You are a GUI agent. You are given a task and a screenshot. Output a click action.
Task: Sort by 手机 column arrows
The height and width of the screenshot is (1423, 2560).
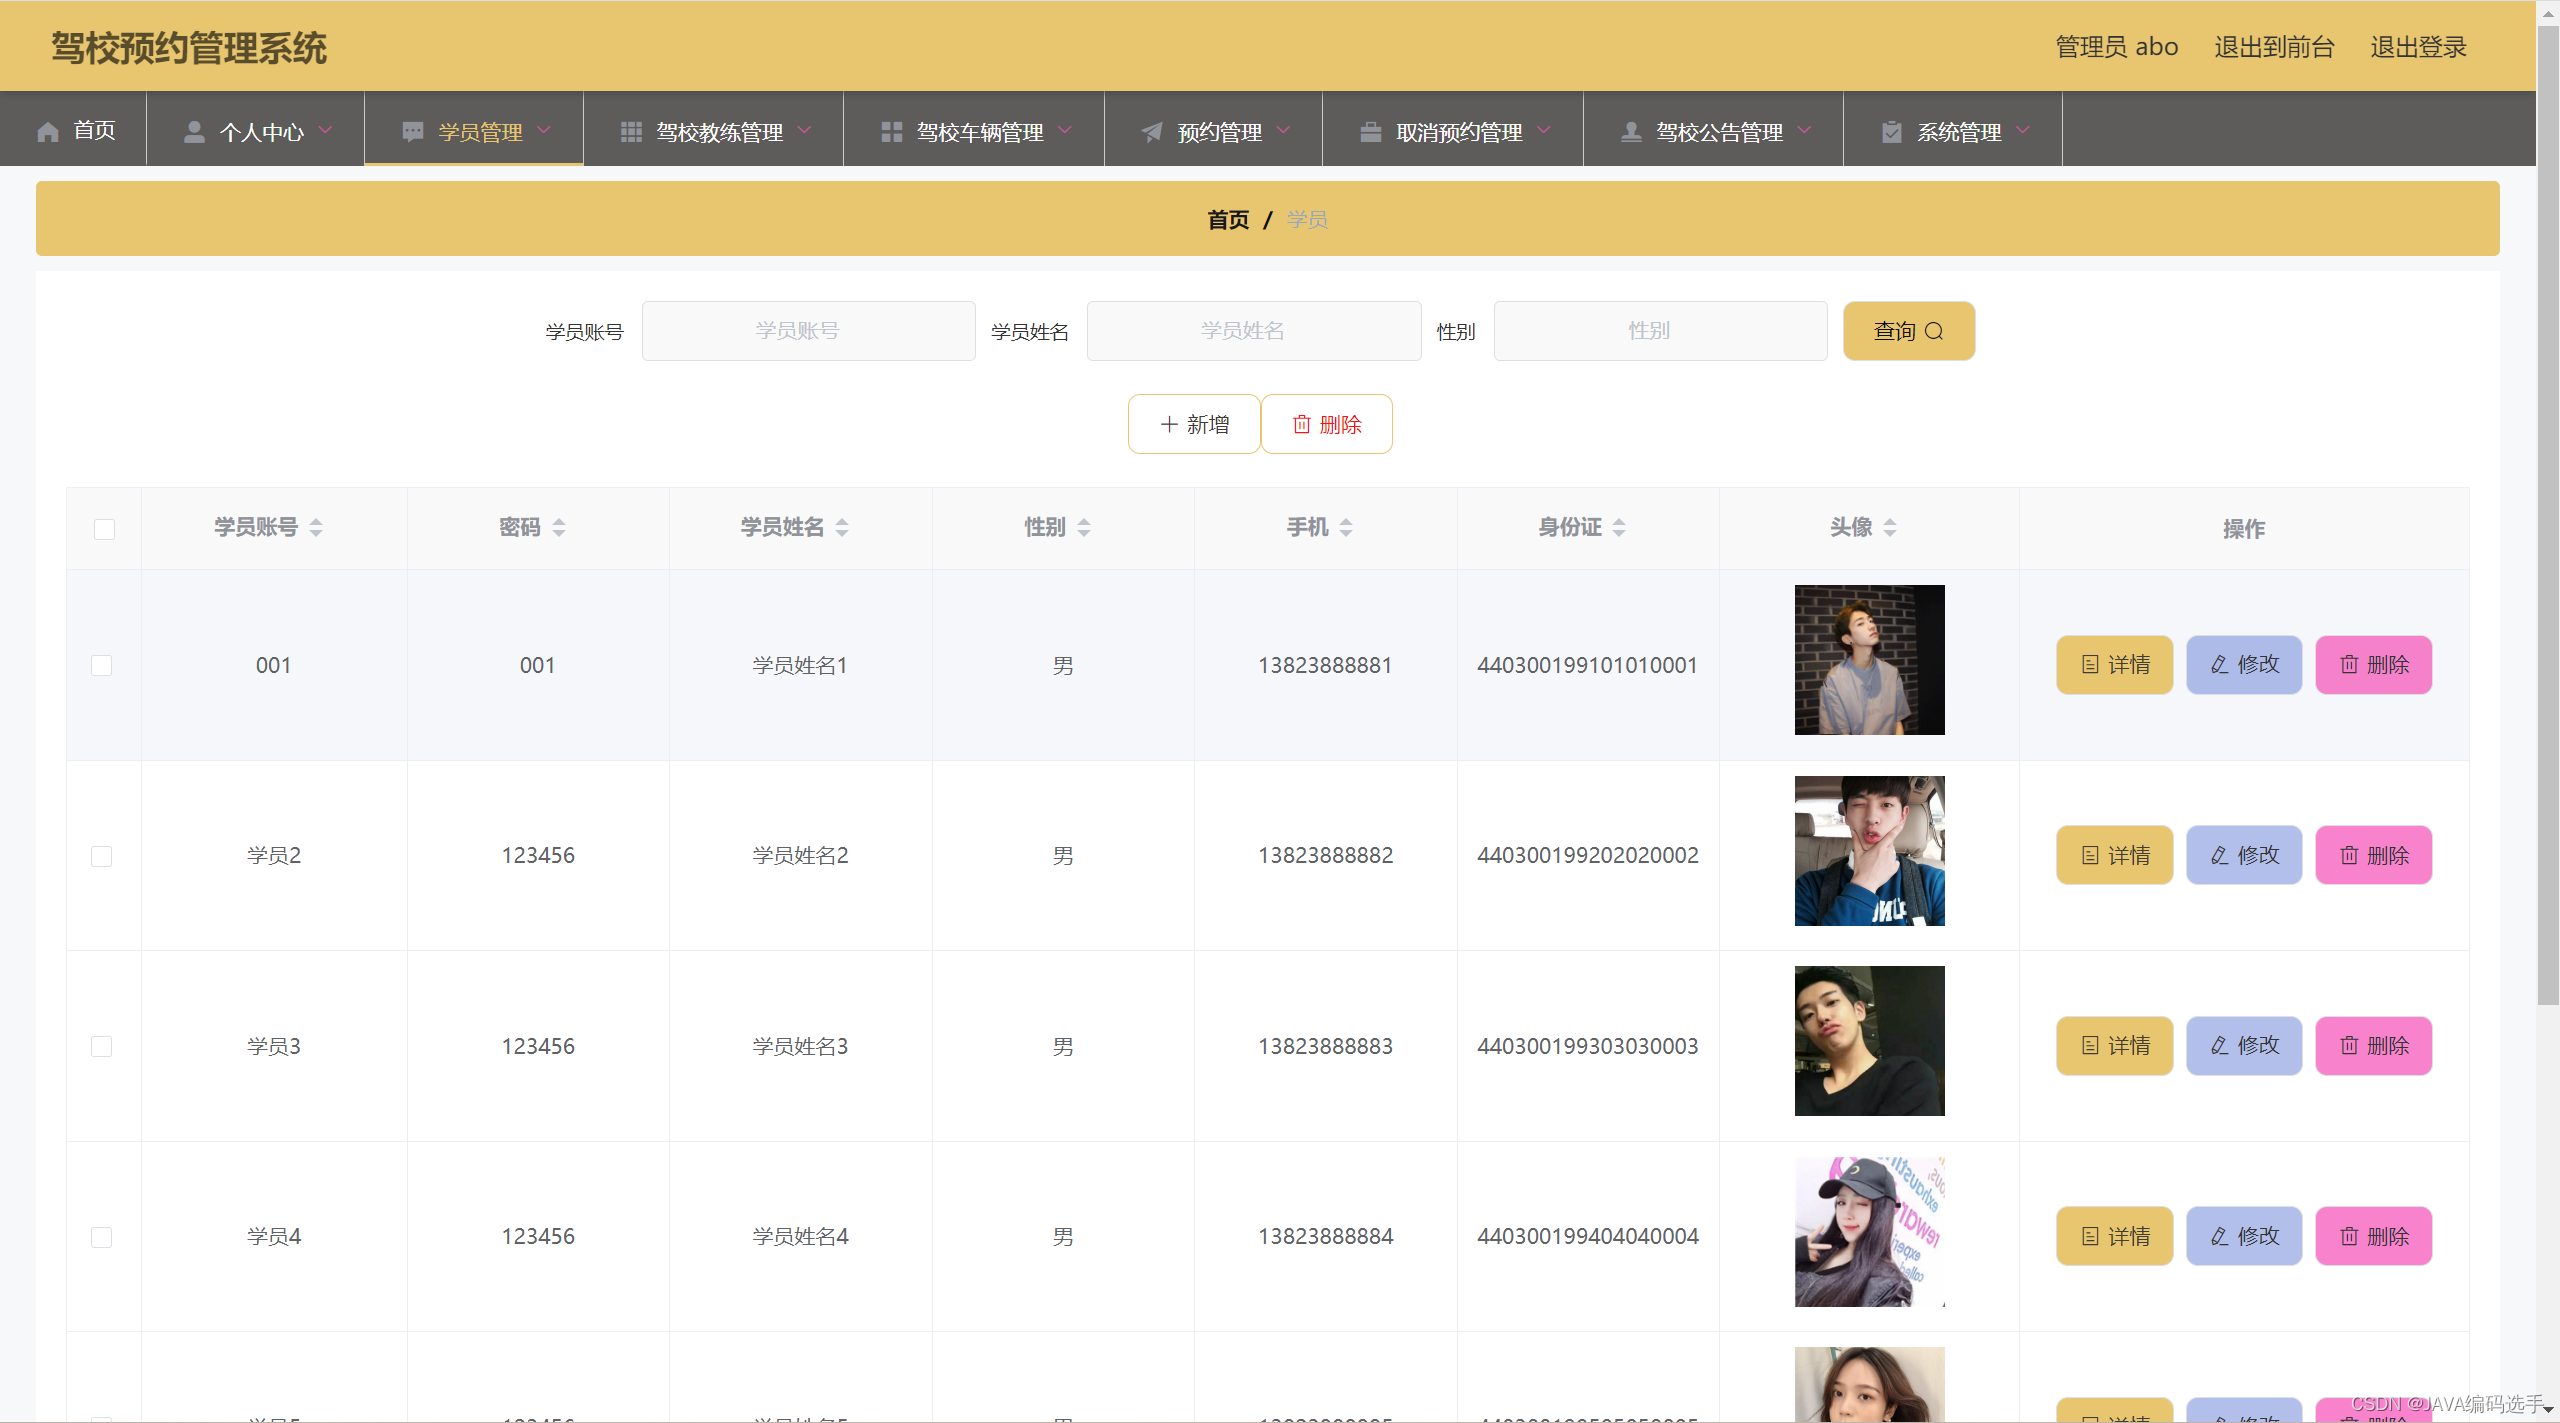coord(1346,528)
